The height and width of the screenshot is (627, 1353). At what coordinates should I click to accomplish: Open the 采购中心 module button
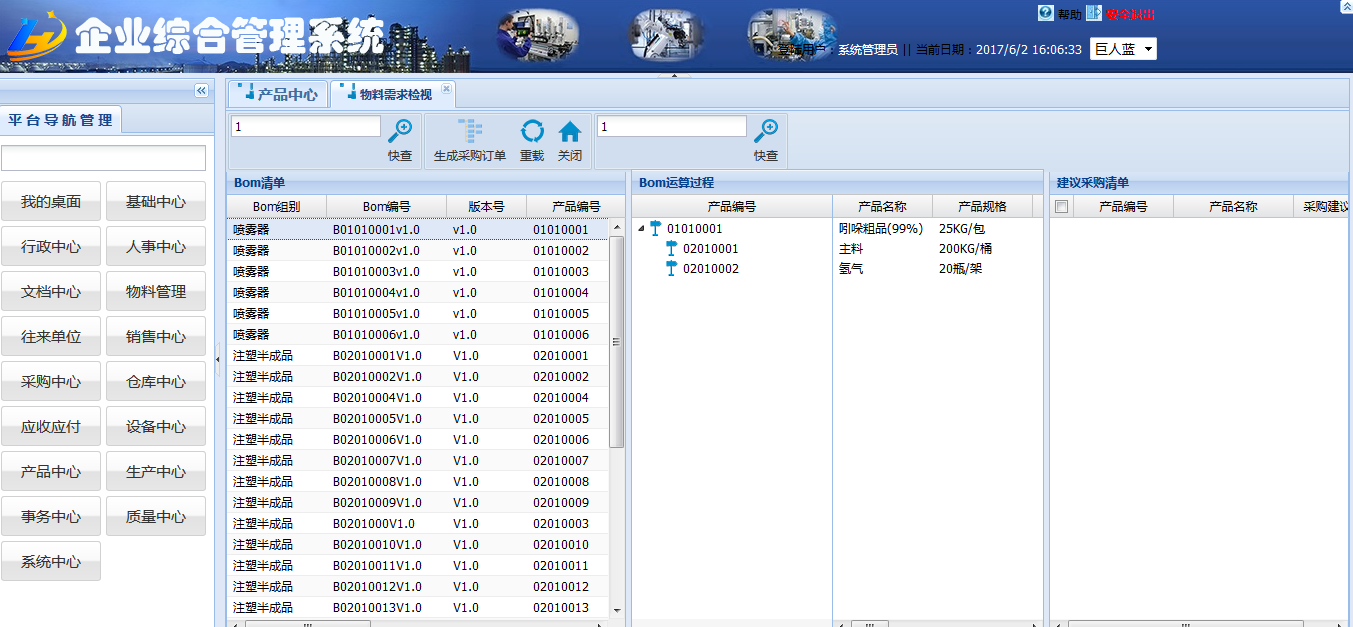pyautogui.click(x=51, y=382)
